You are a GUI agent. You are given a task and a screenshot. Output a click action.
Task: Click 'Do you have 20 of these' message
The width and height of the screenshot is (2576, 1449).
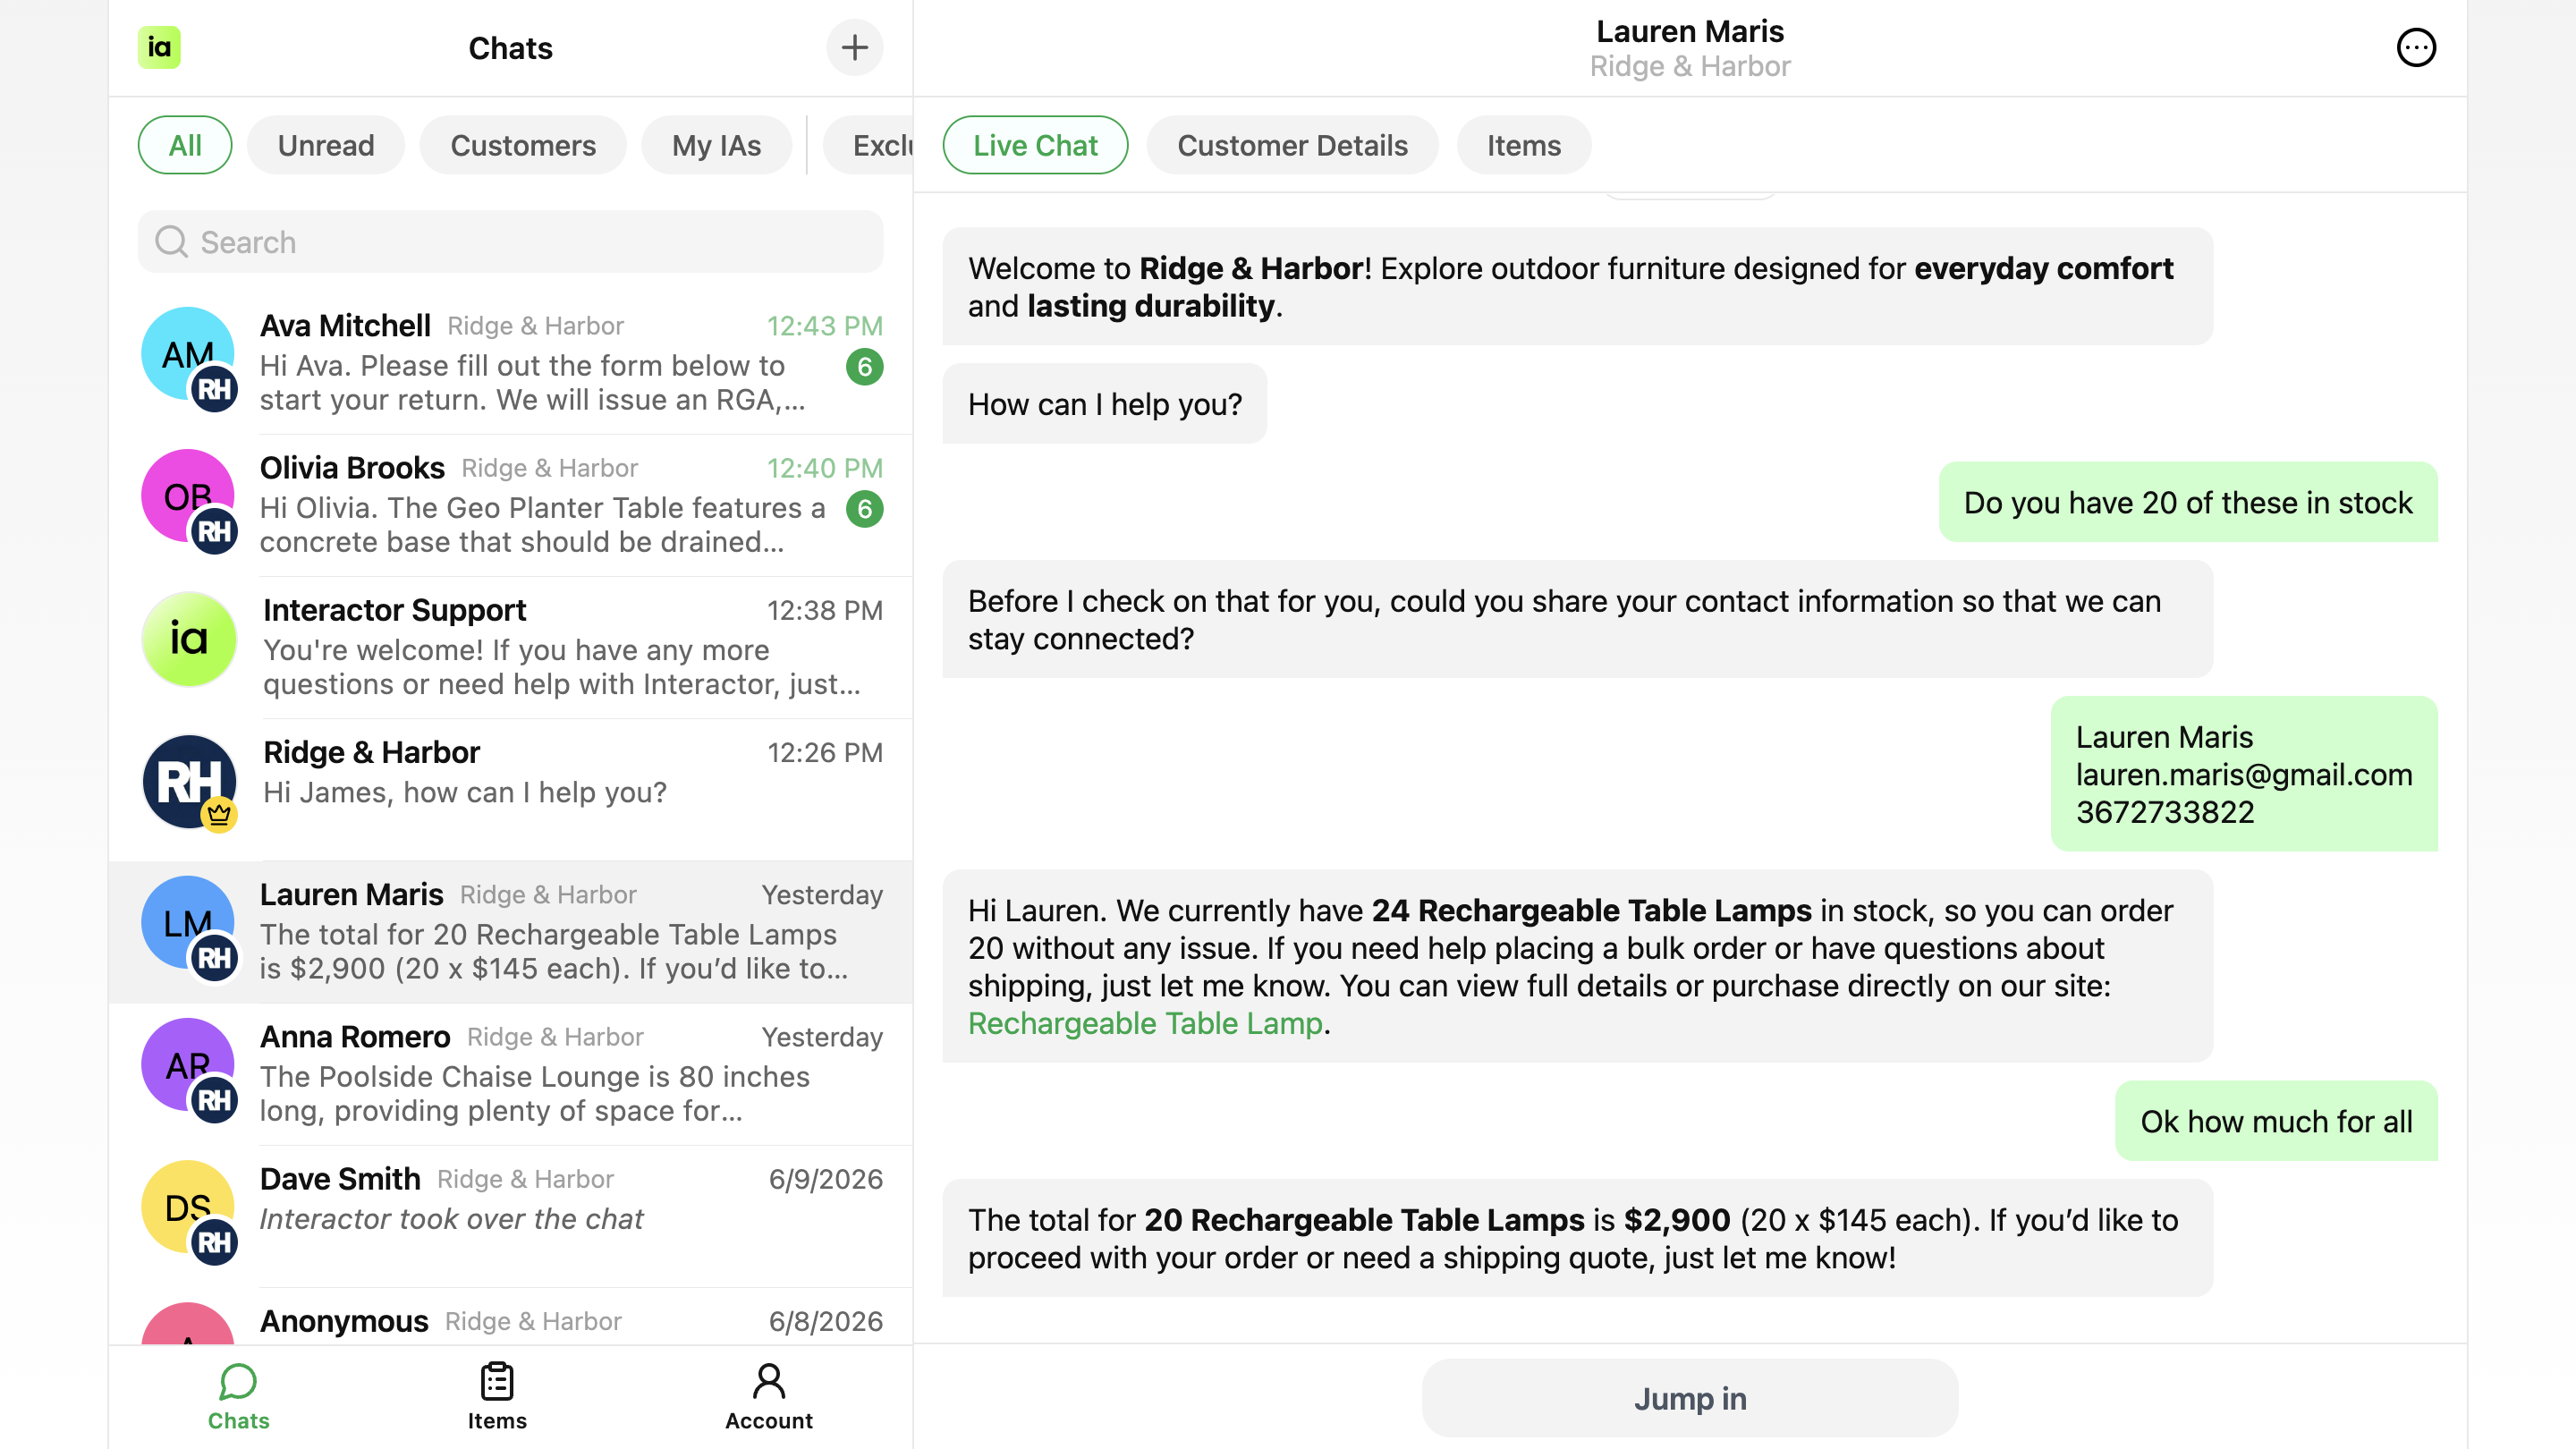pos(2188,502)
